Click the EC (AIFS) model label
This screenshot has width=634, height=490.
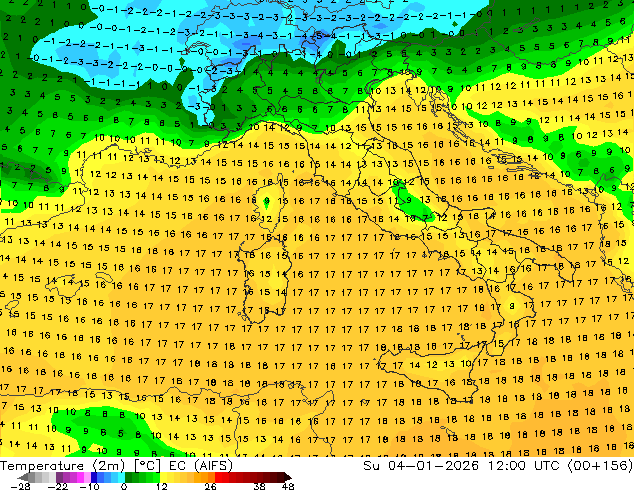(x=201, y=466)
